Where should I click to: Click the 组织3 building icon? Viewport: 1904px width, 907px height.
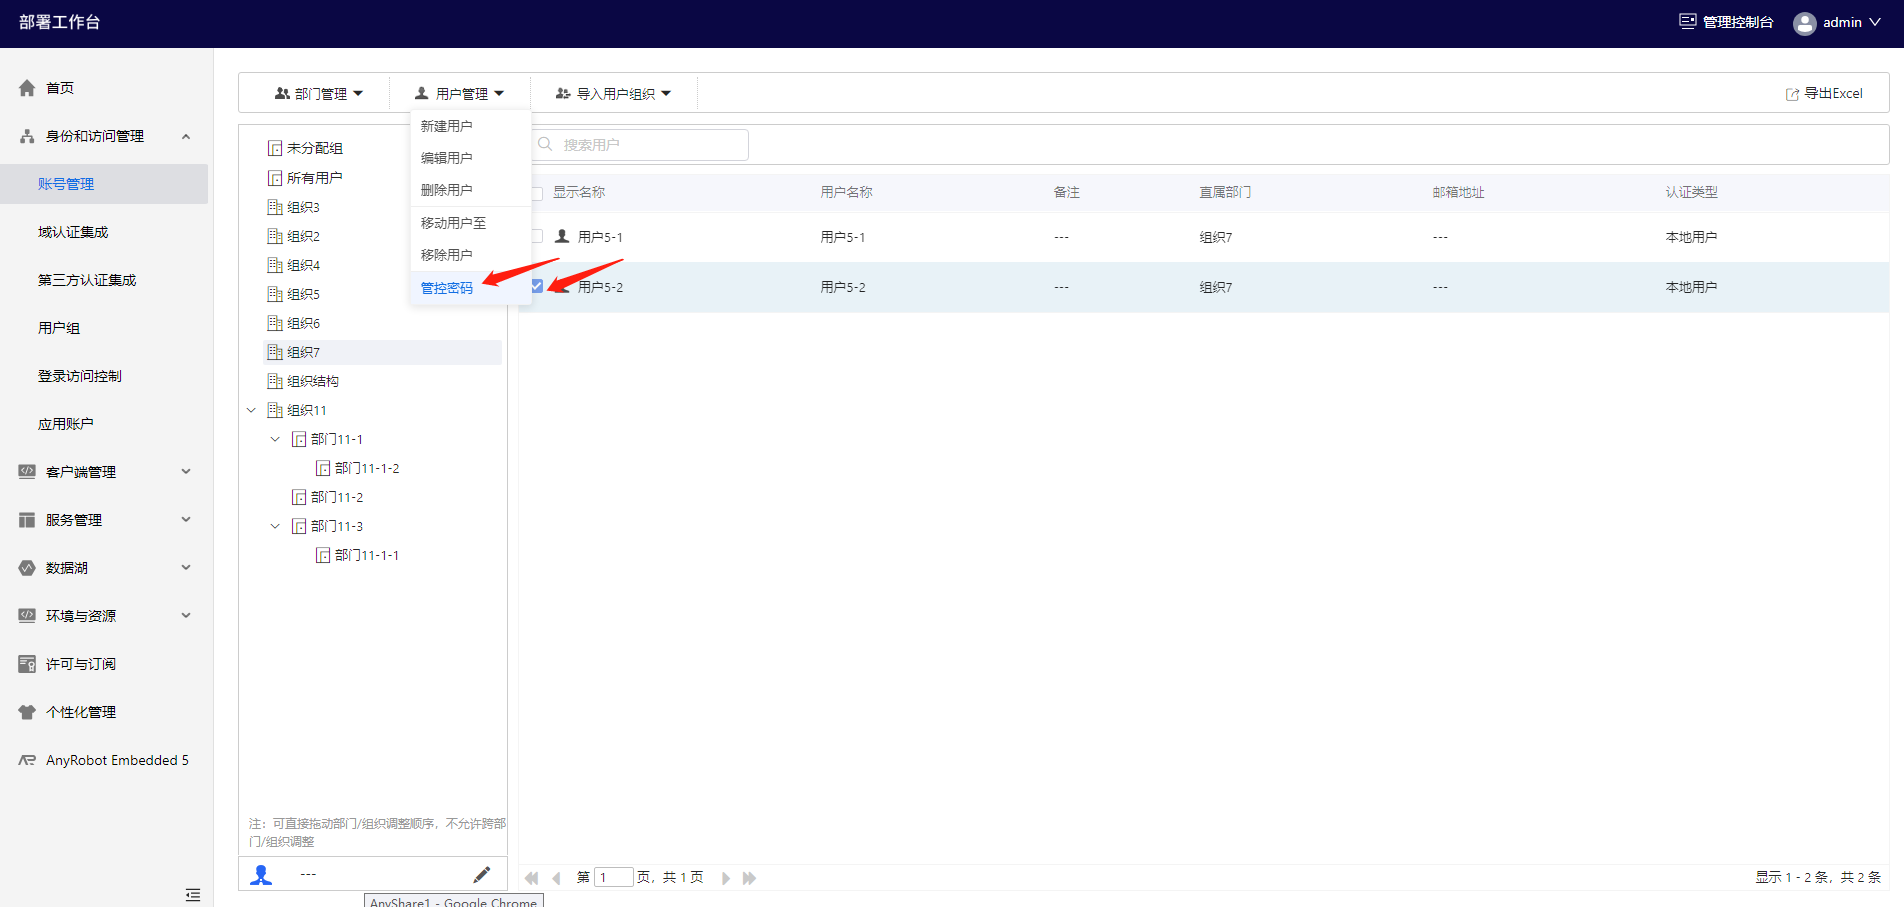click(x=275, y=207)
